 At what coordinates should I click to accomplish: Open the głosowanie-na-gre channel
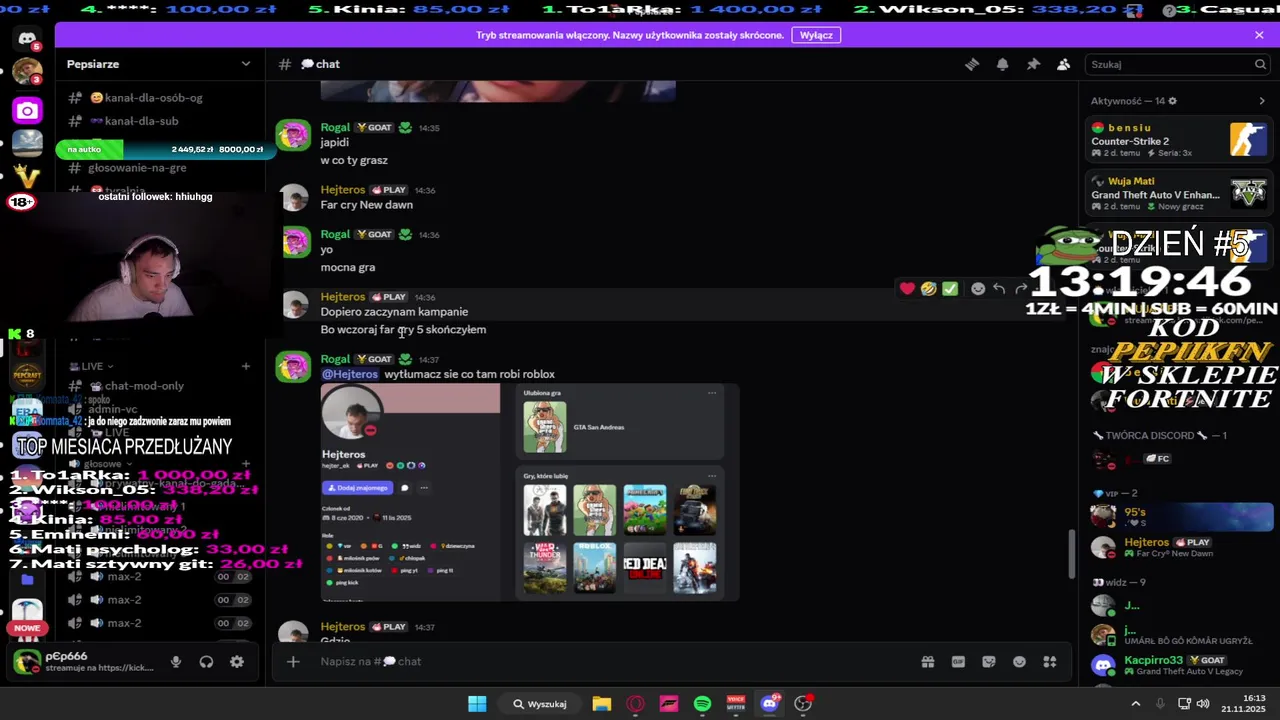coord(137,168)
